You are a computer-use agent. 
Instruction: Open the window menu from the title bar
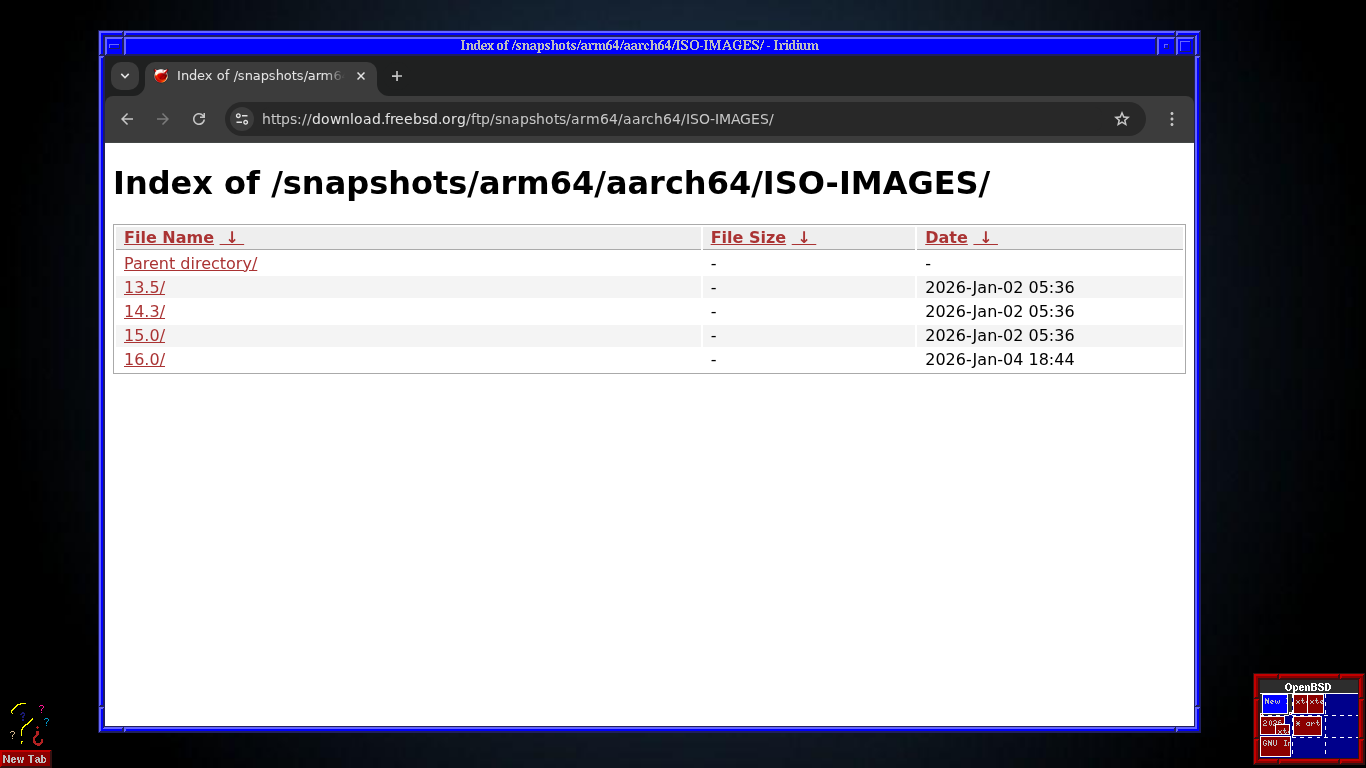113,45
